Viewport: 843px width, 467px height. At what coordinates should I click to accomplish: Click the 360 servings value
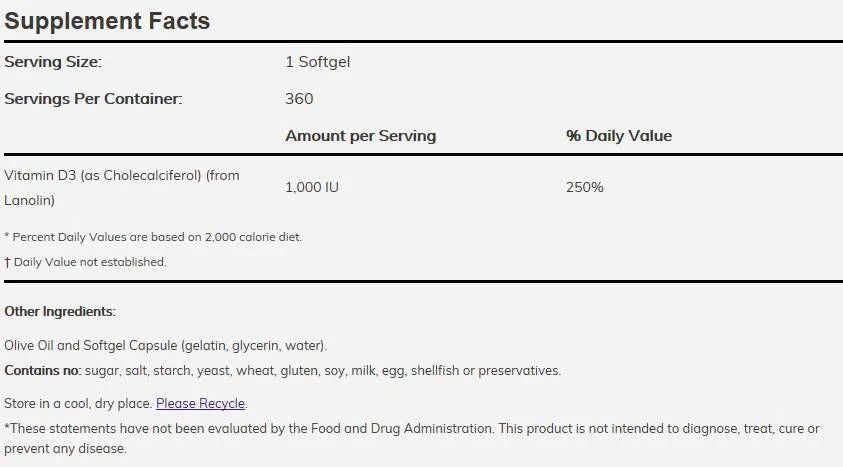point(299,99)
